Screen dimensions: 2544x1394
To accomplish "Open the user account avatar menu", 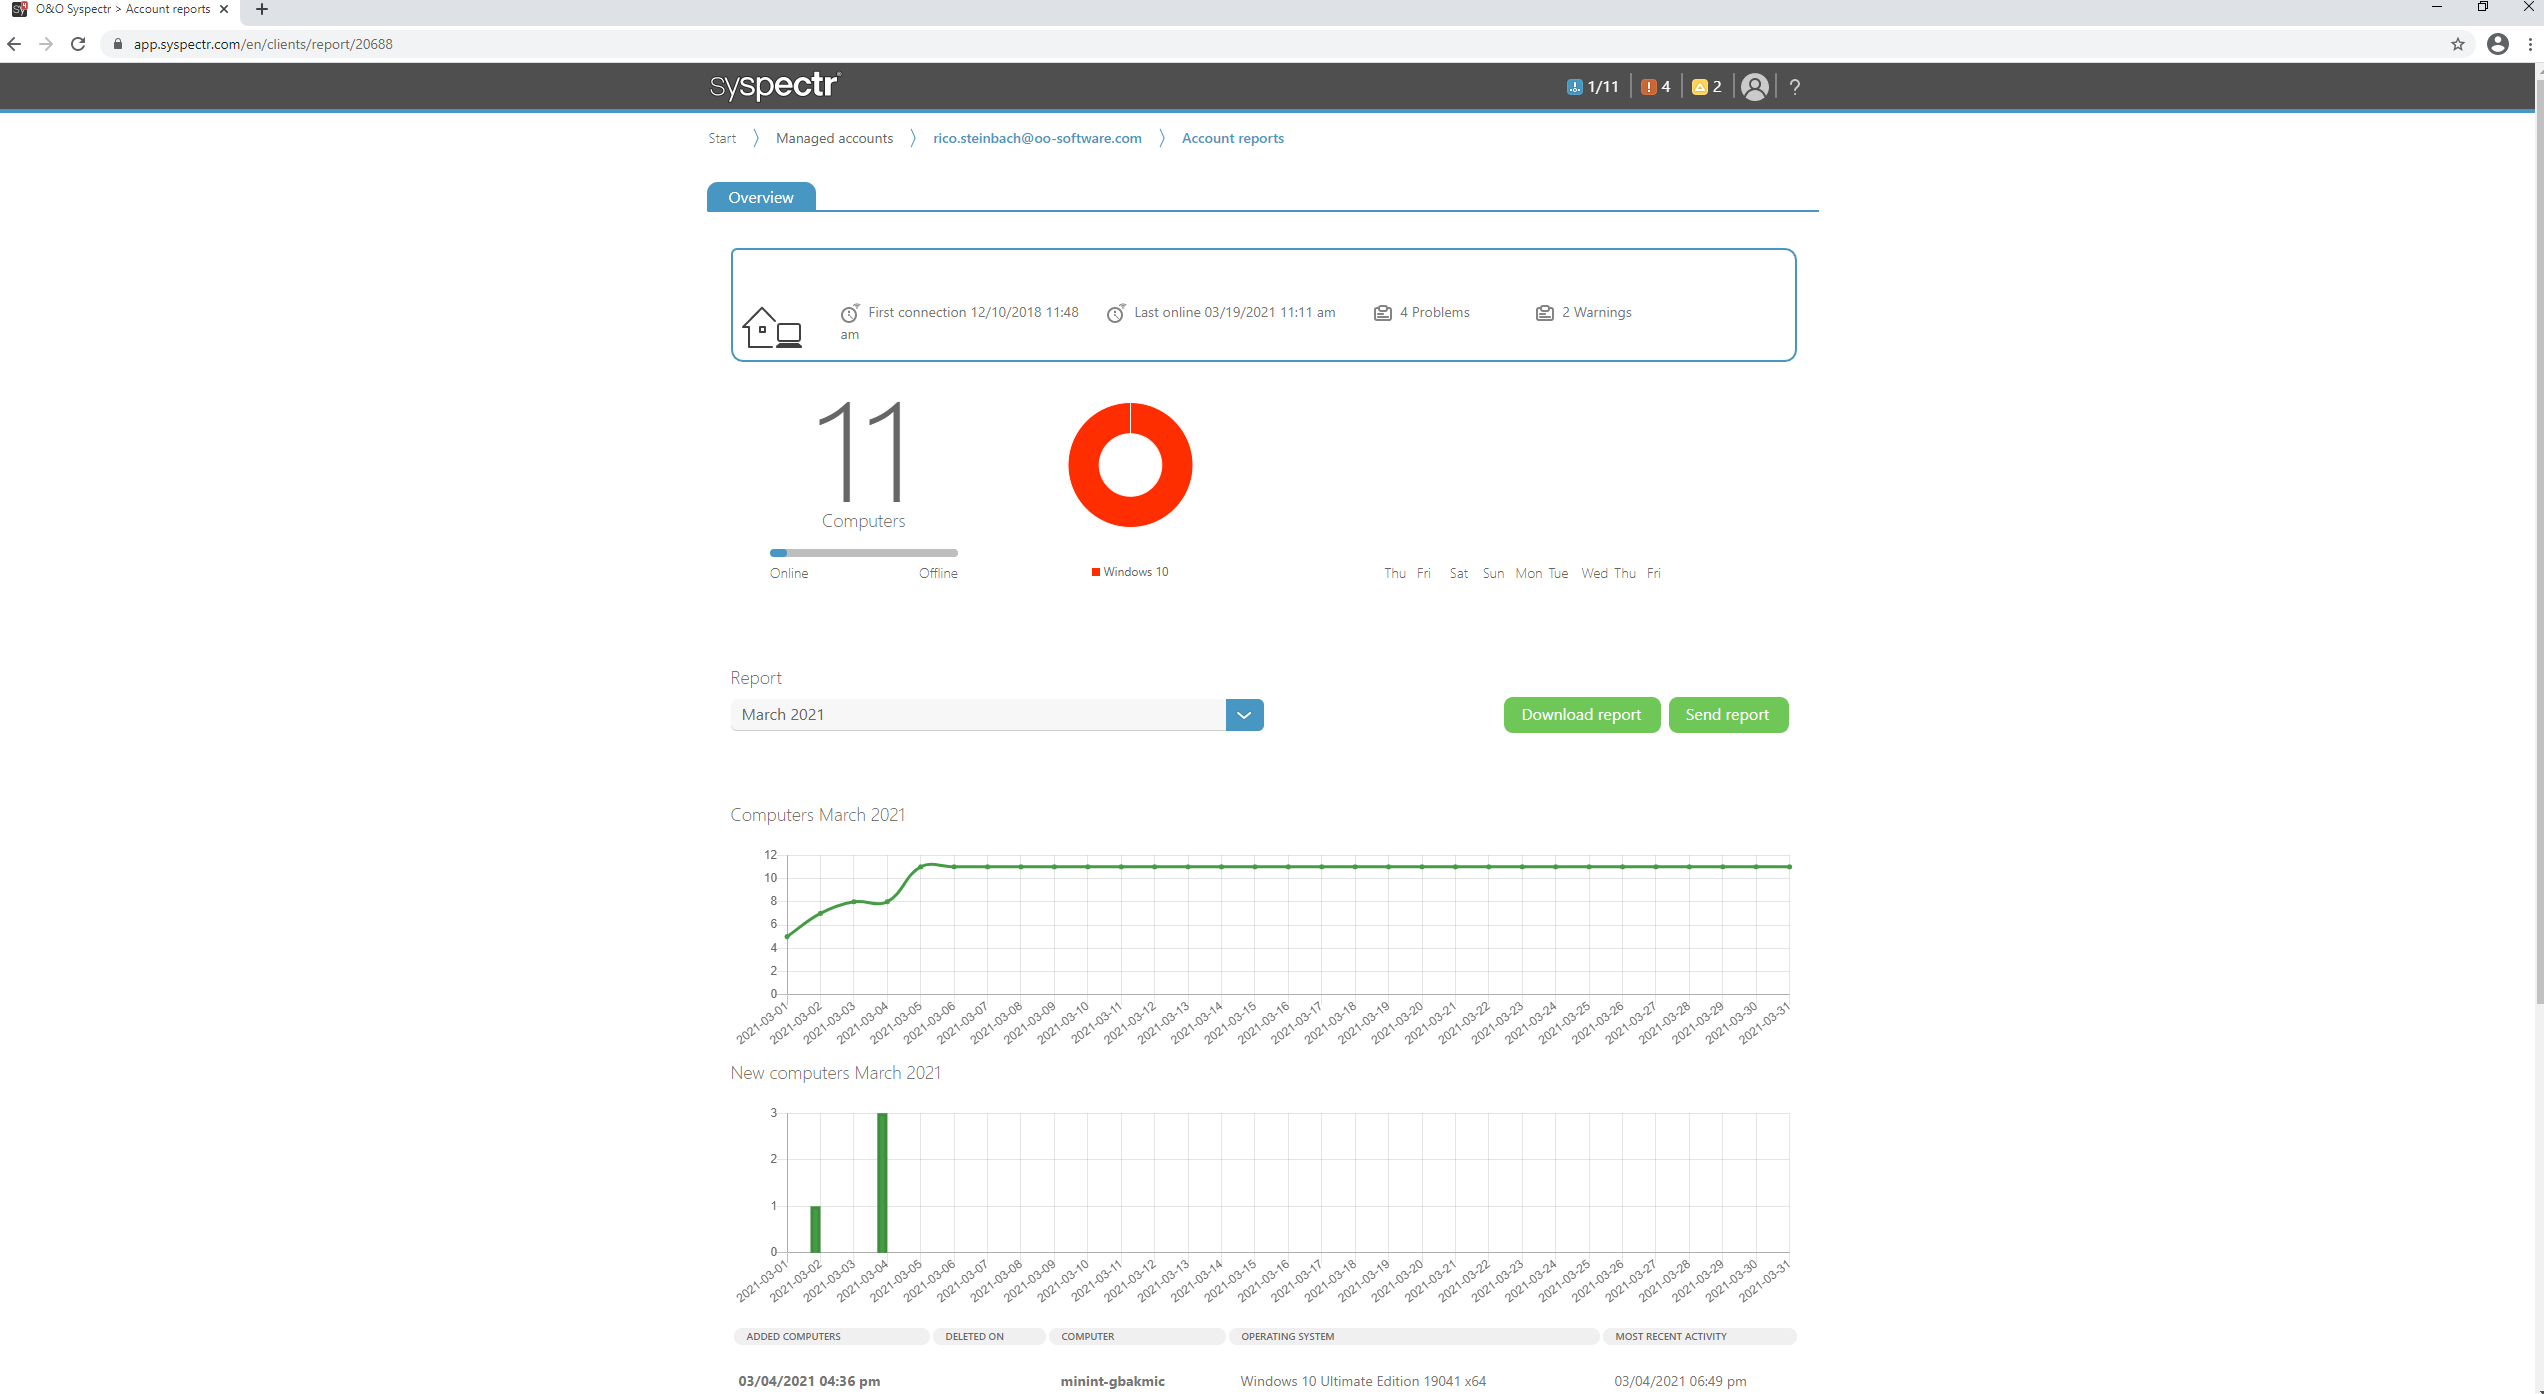I will click(1754, 87).
